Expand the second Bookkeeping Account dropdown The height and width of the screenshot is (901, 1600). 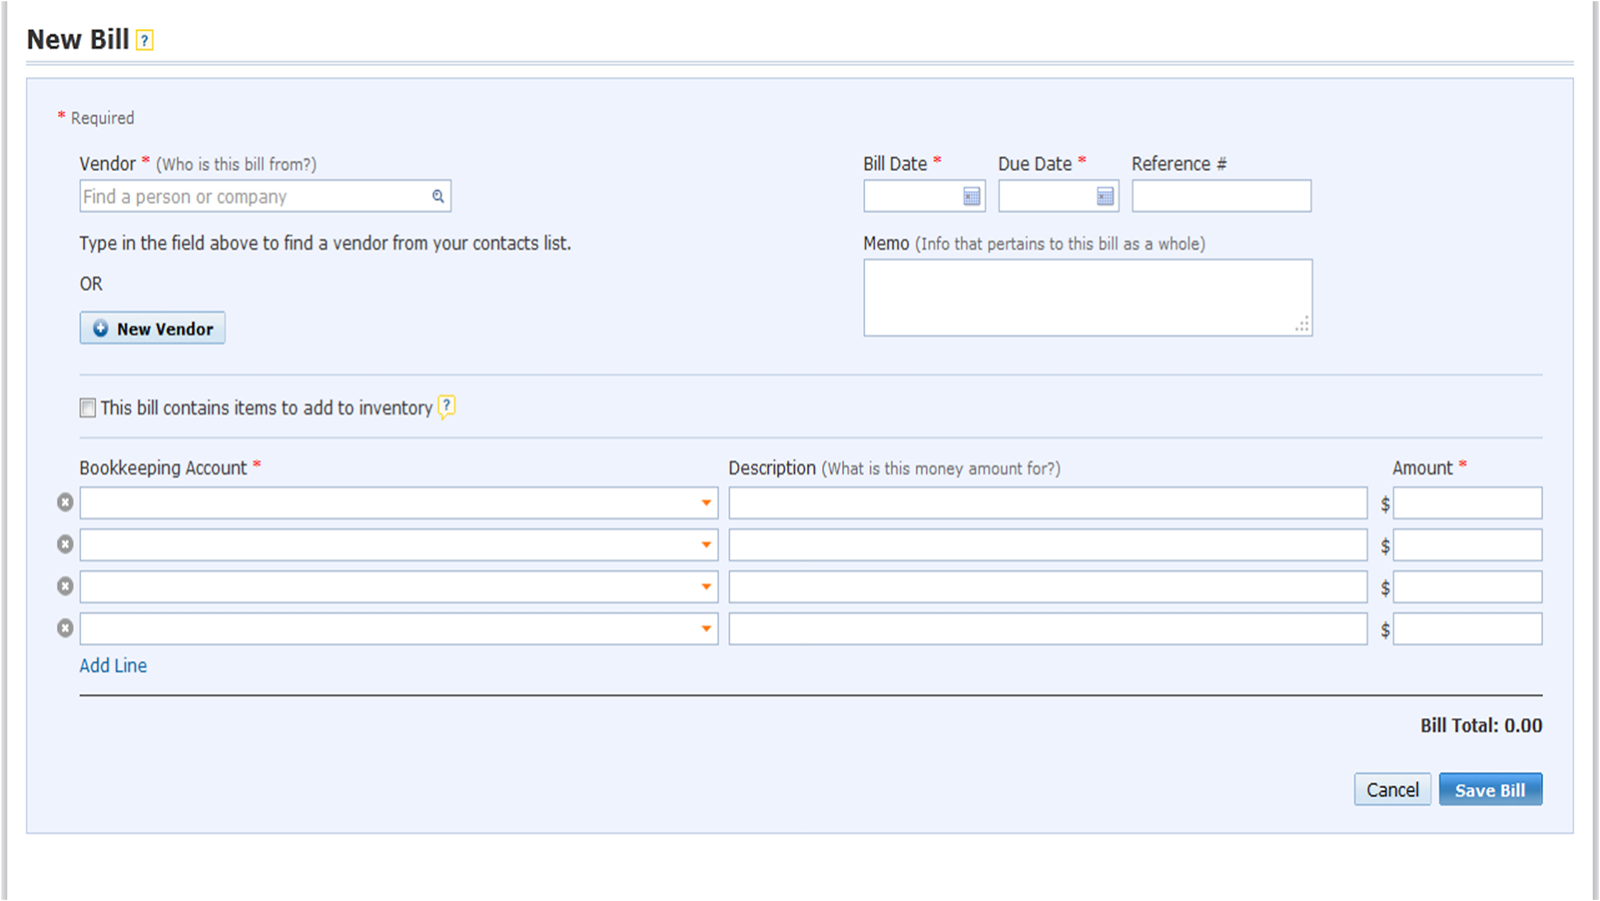coord(706,545)
